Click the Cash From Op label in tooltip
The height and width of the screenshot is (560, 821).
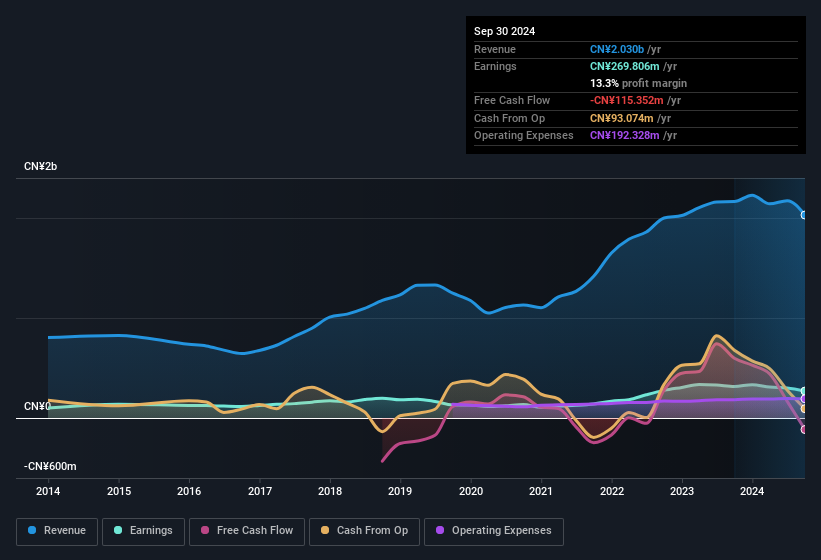pyautogui.click(x=509, y=118)
